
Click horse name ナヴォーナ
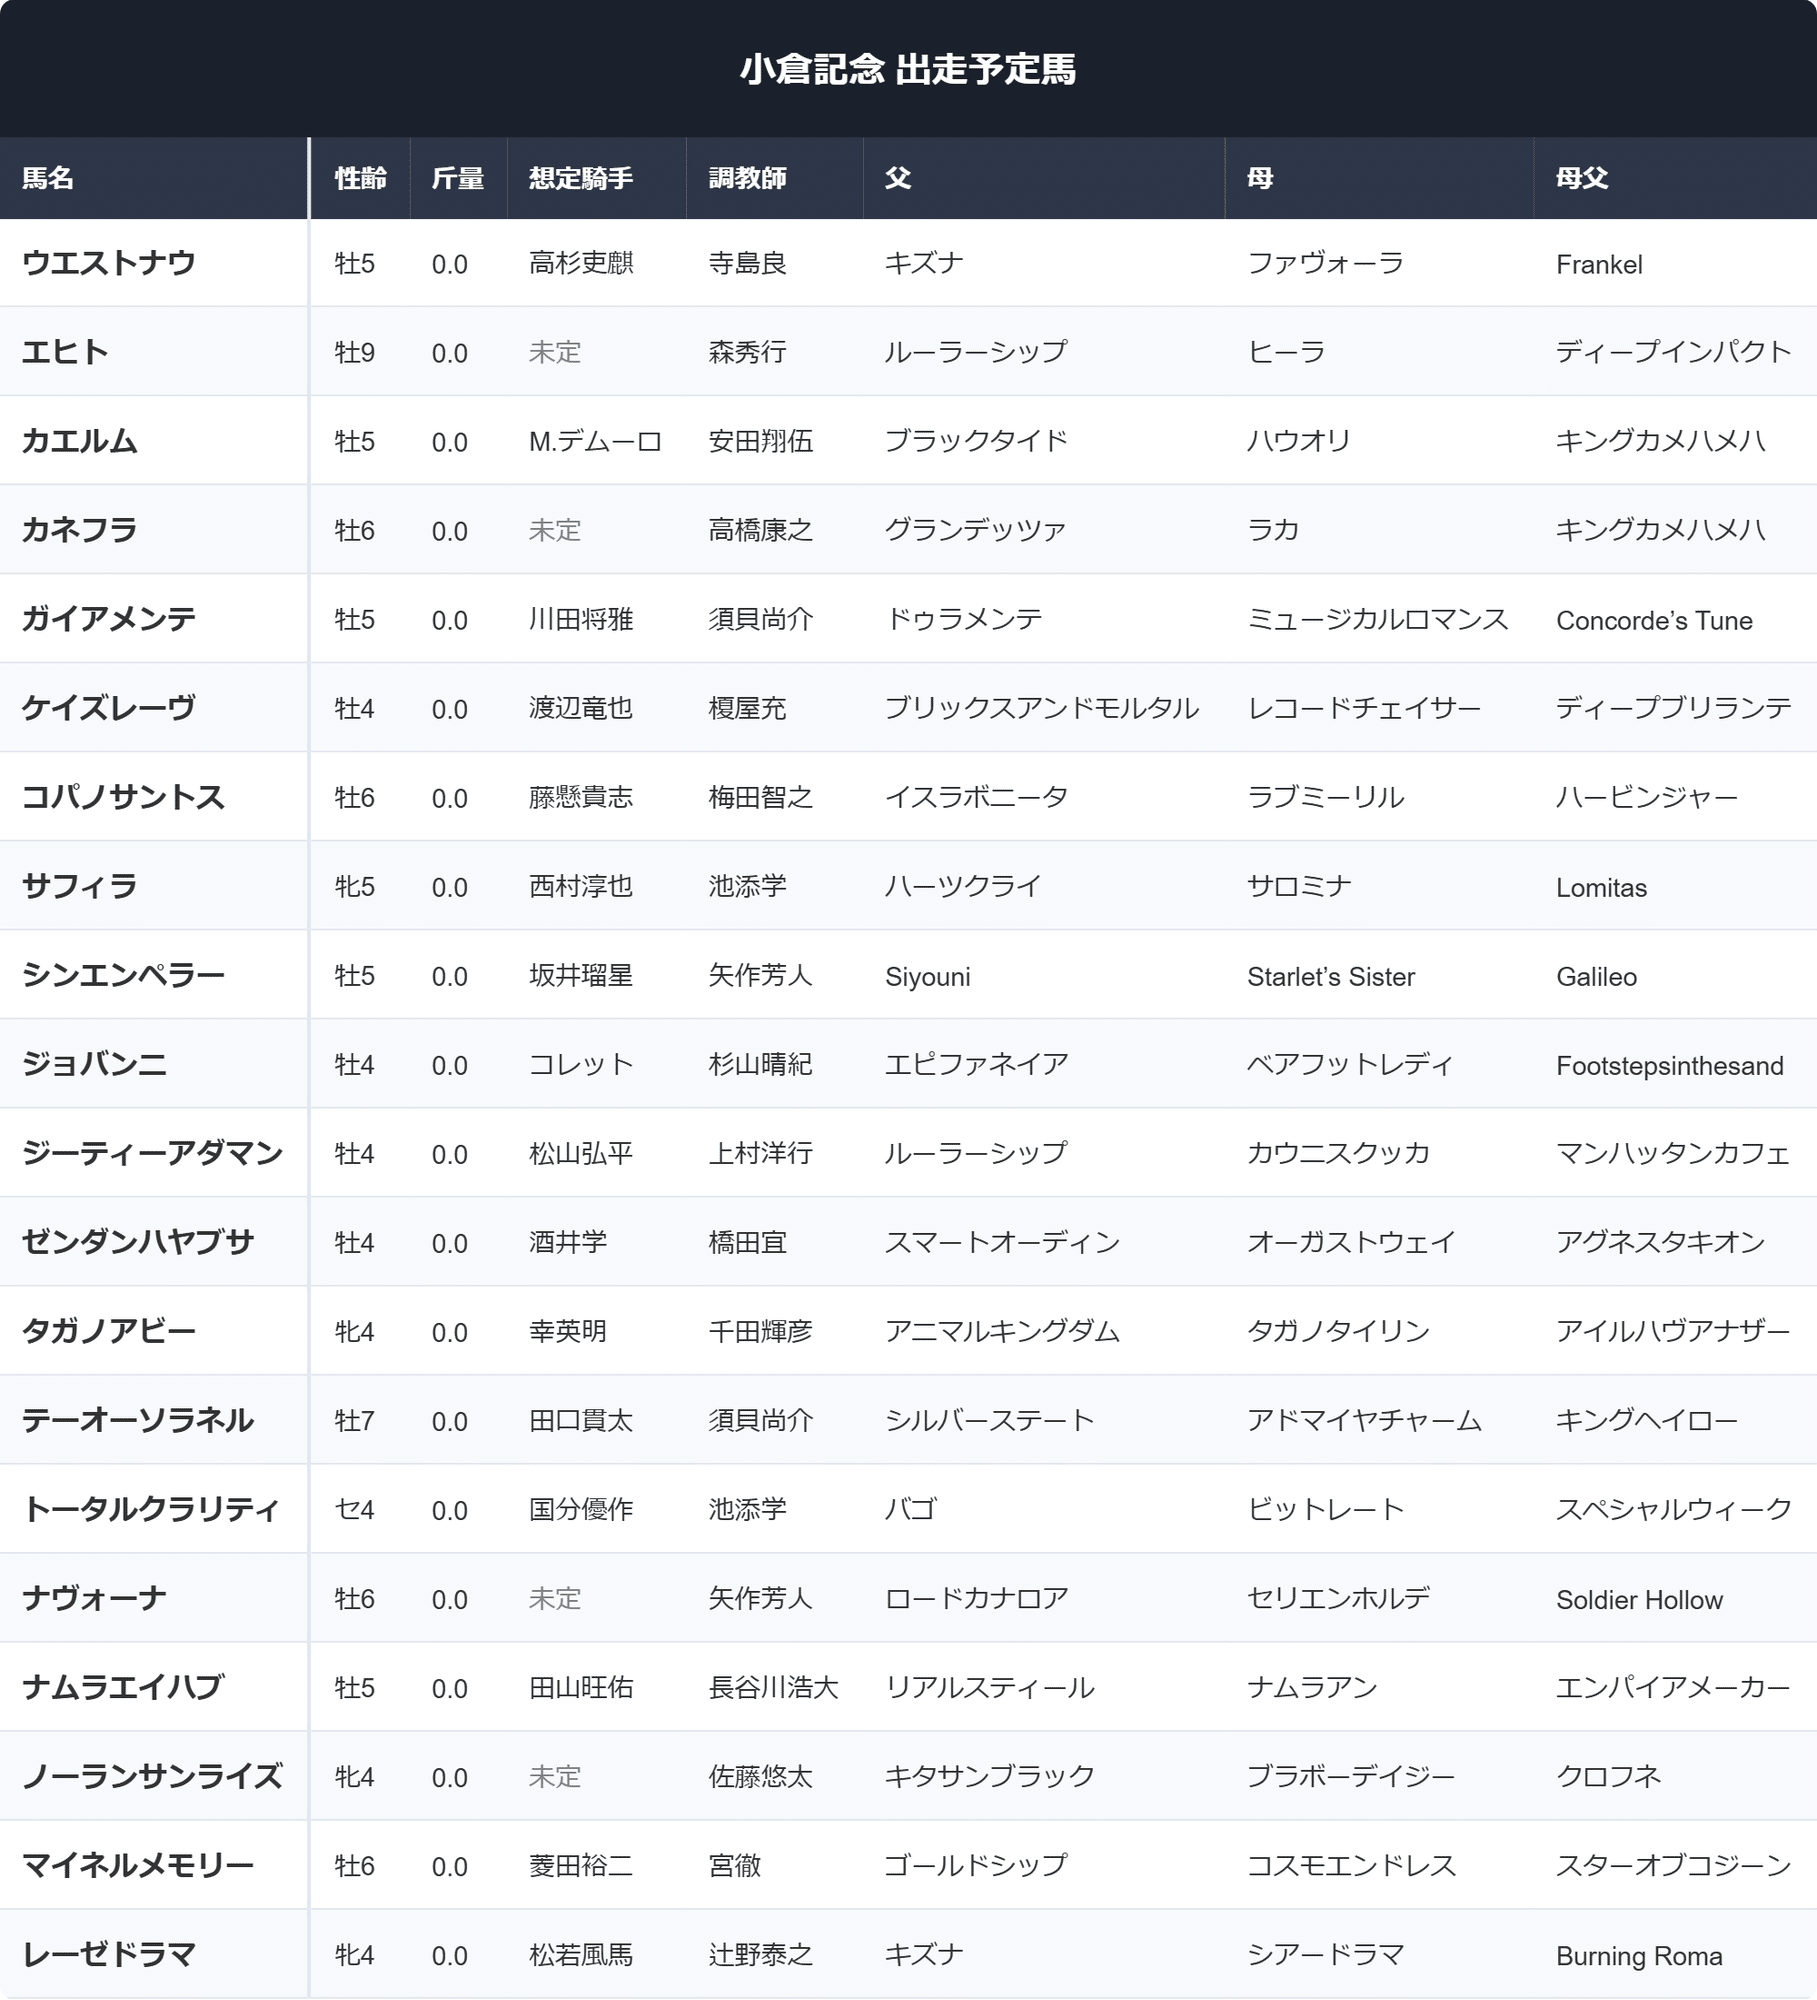(95, 1598)
